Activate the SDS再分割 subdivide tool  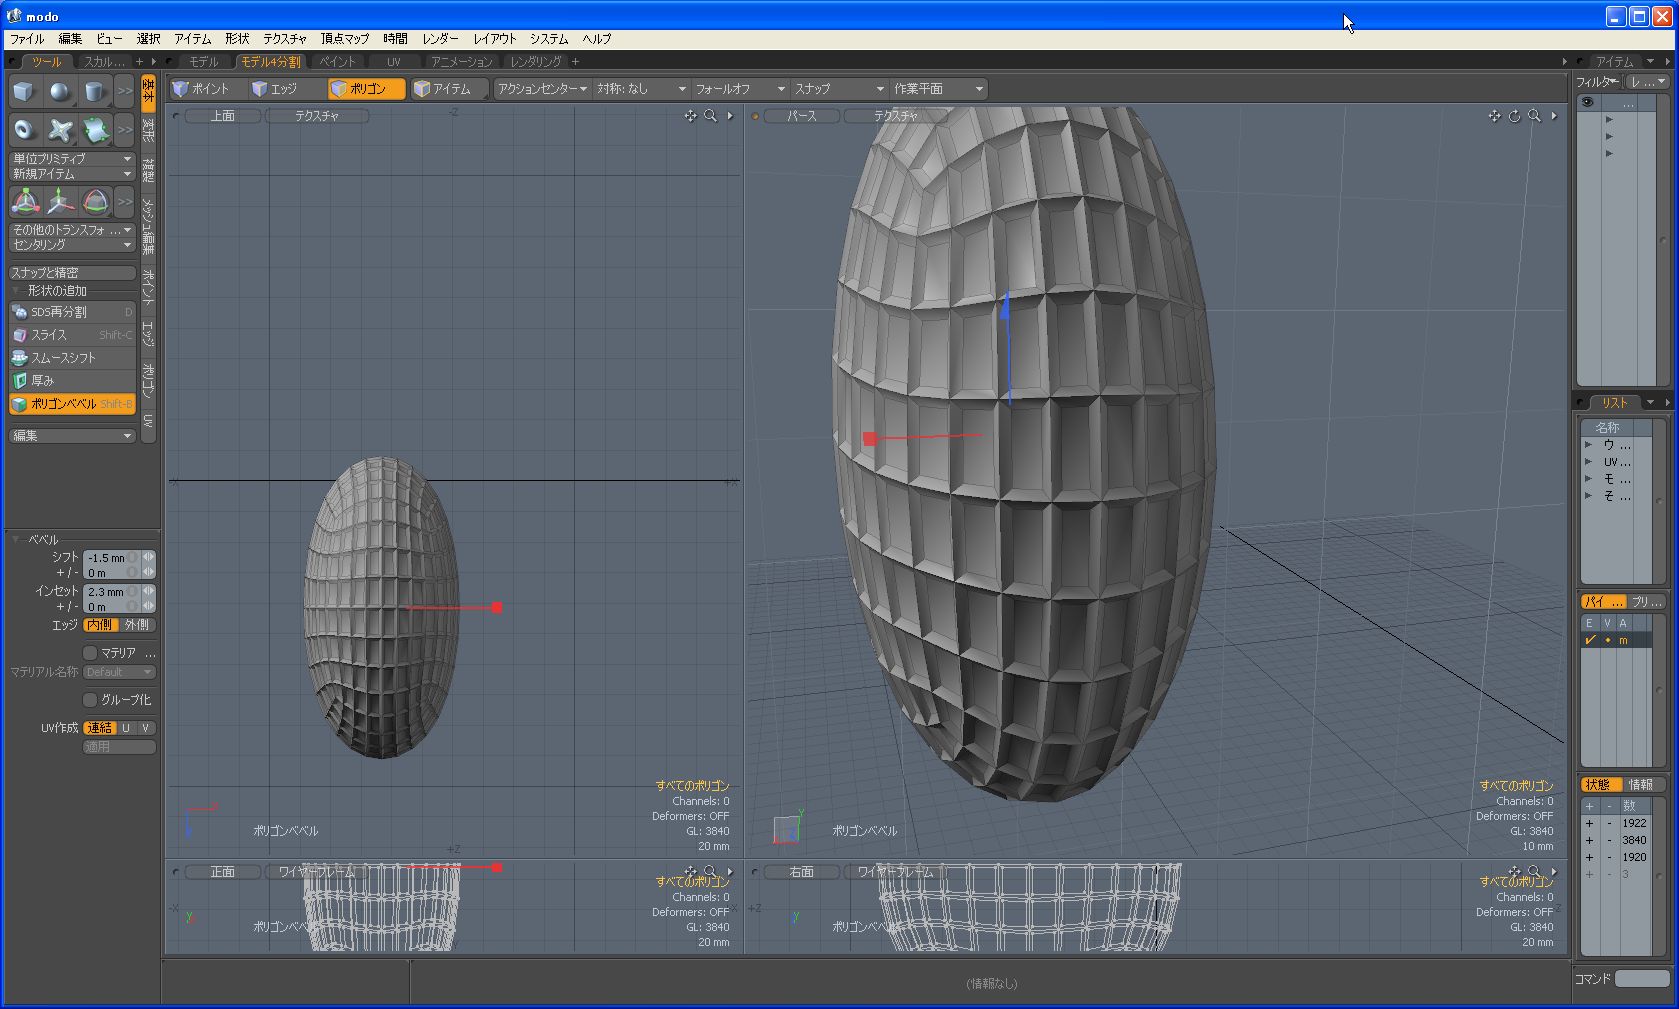click(x=72, y=312)
